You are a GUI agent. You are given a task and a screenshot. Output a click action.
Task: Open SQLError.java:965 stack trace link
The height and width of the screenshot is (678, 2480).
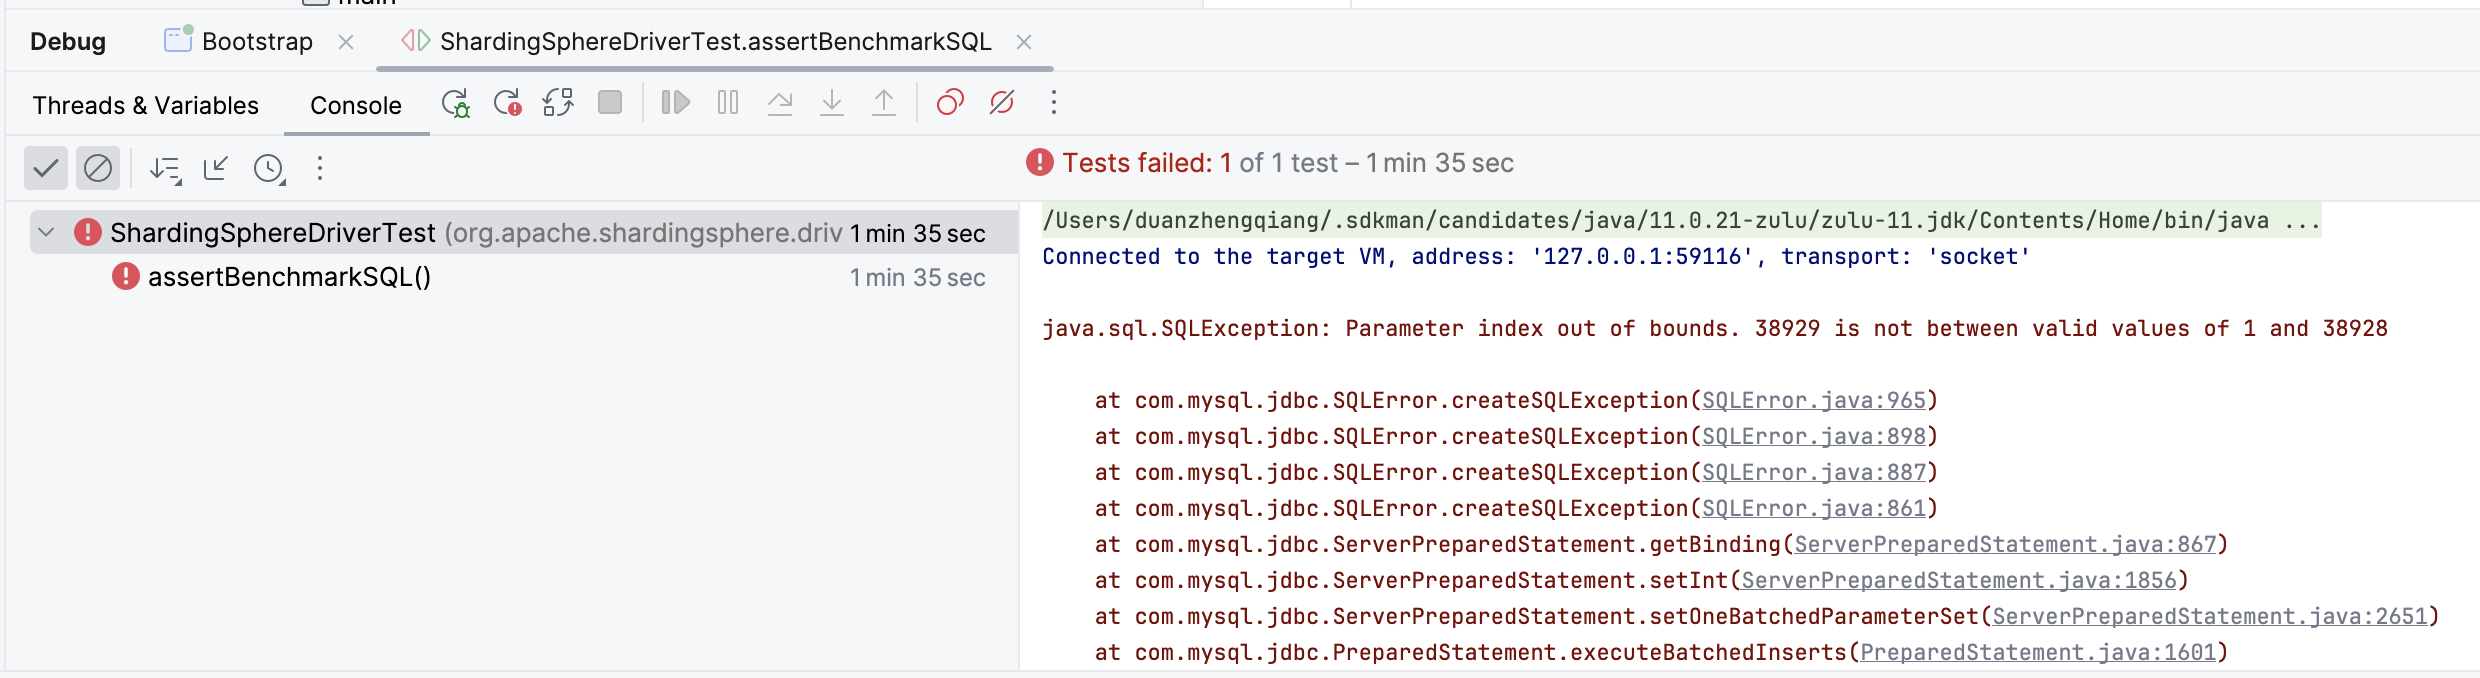[x=1813, y=401]
